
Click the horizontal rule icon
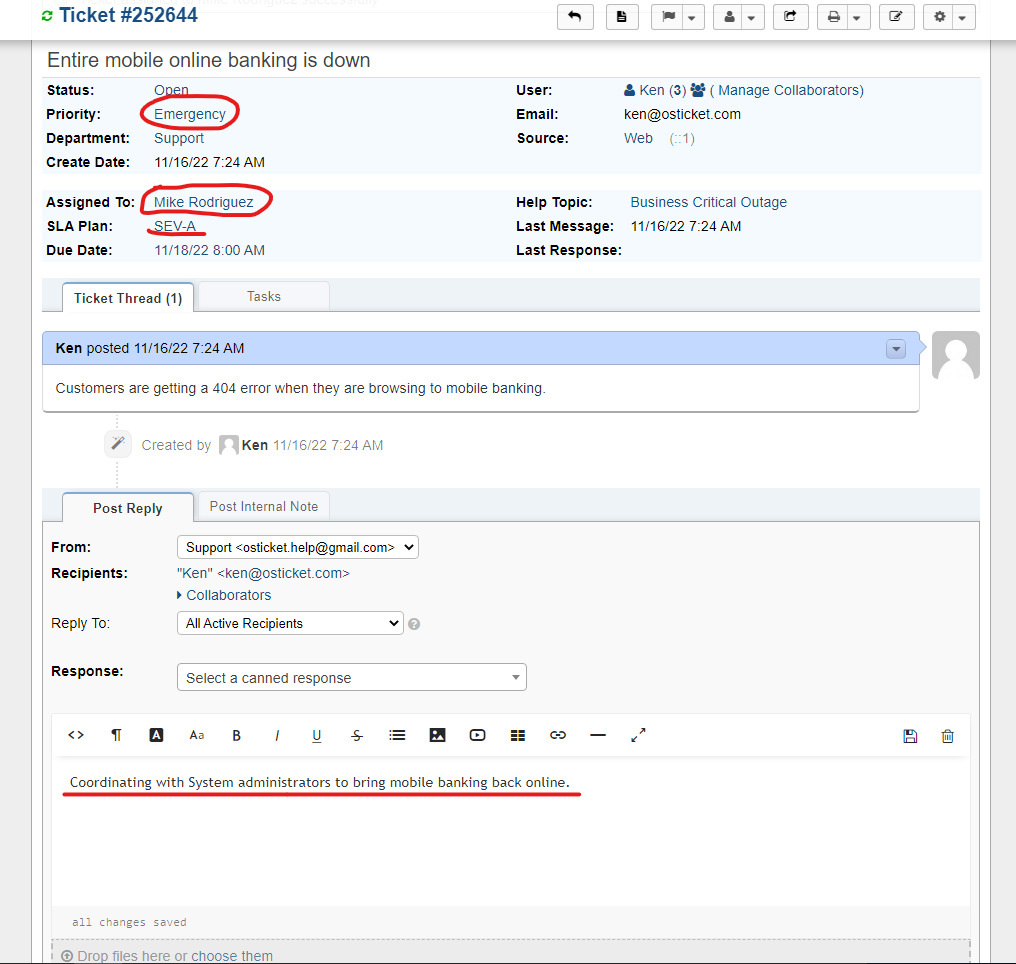tap(598, 735)
